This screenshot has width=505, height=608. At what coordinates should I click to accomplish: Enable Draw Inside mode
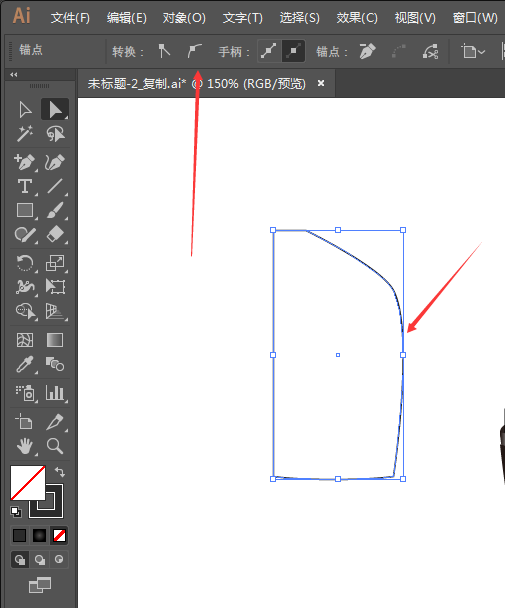click(59, 560)
